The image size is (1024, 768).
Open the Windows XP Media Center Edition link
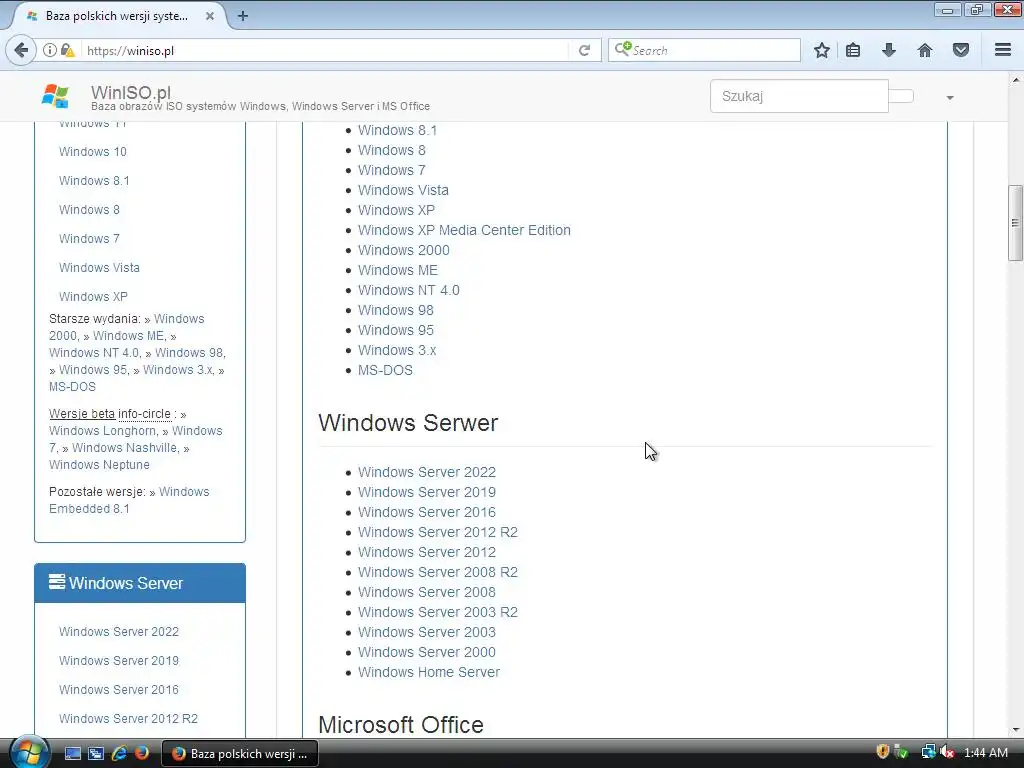[x=464, y=230]
